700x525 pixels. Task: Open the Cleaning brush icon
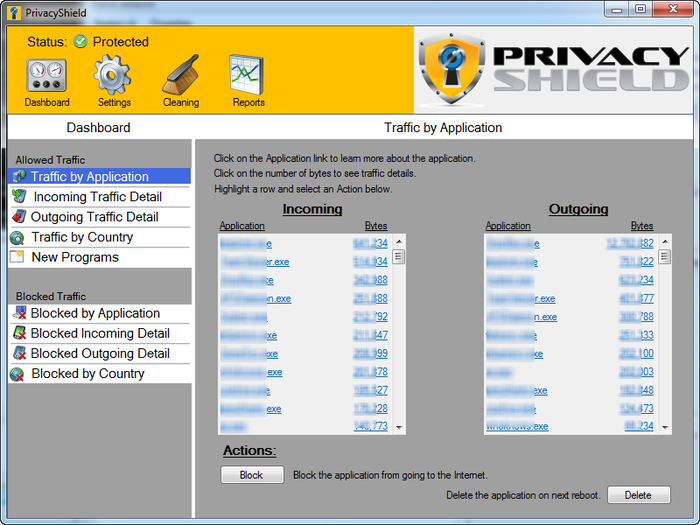coord(180,75)
